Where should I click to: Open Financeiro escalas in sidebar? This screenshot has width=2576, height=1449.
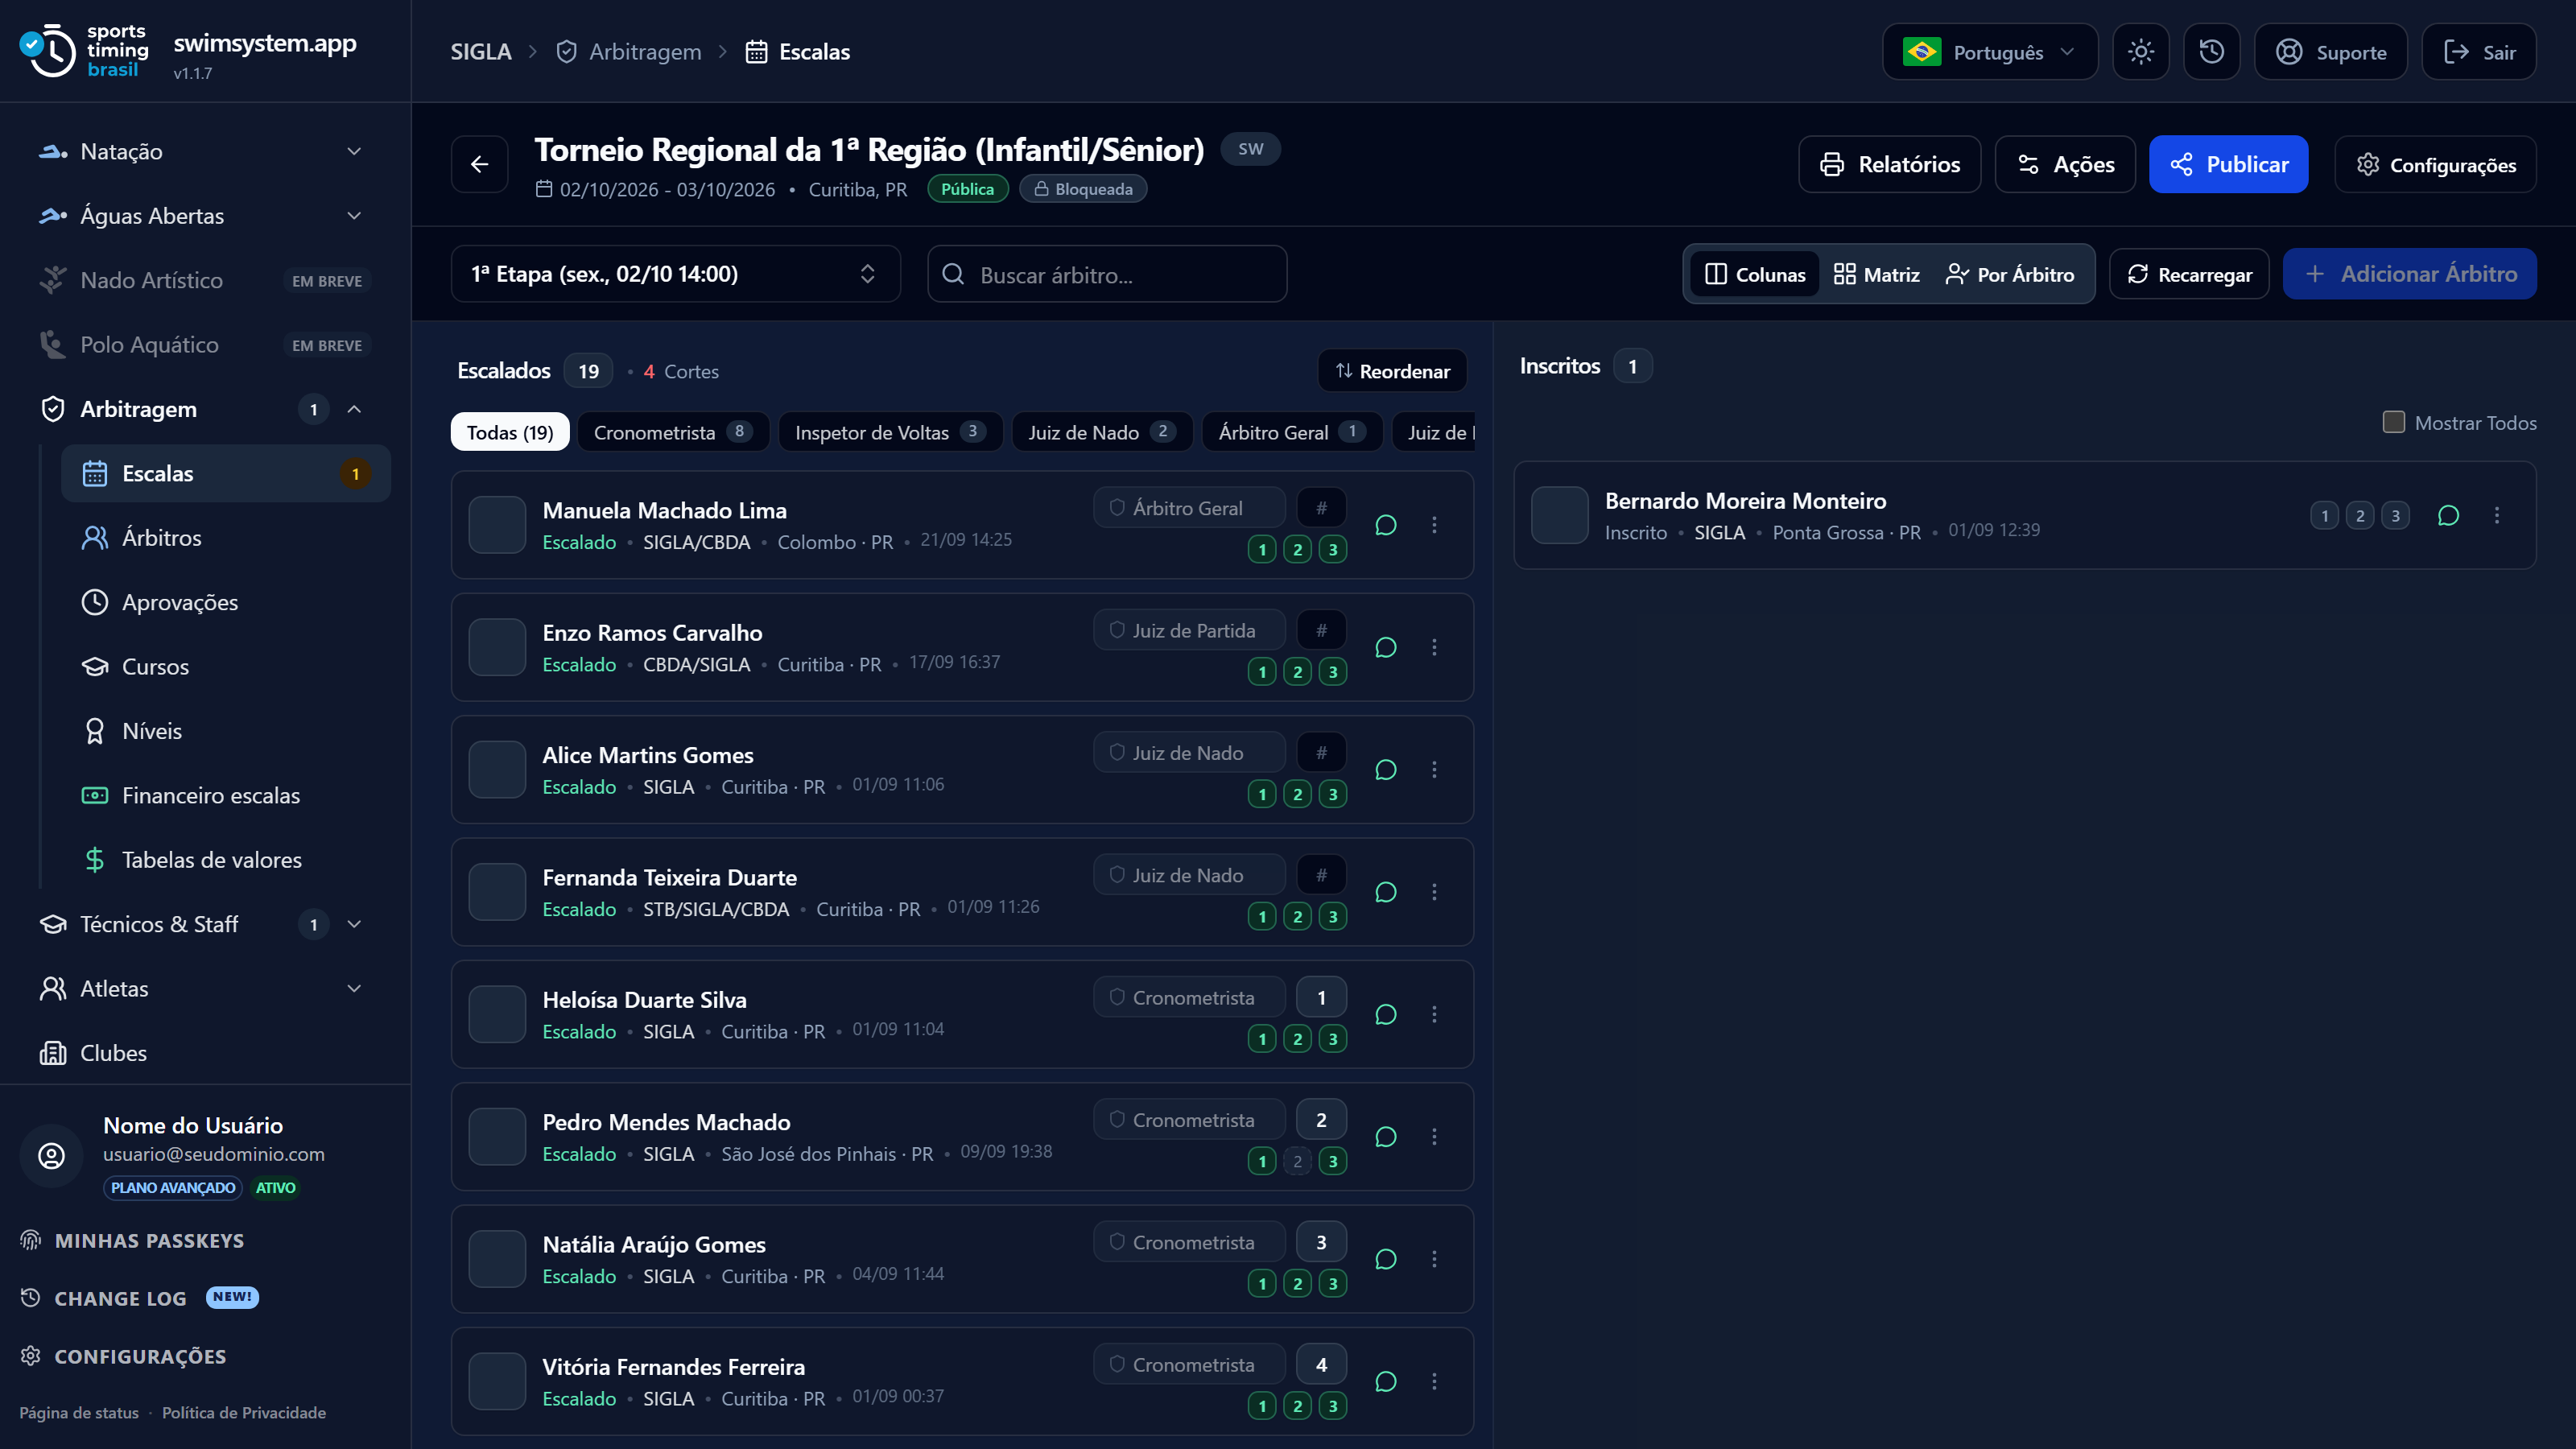pos(226,796)
